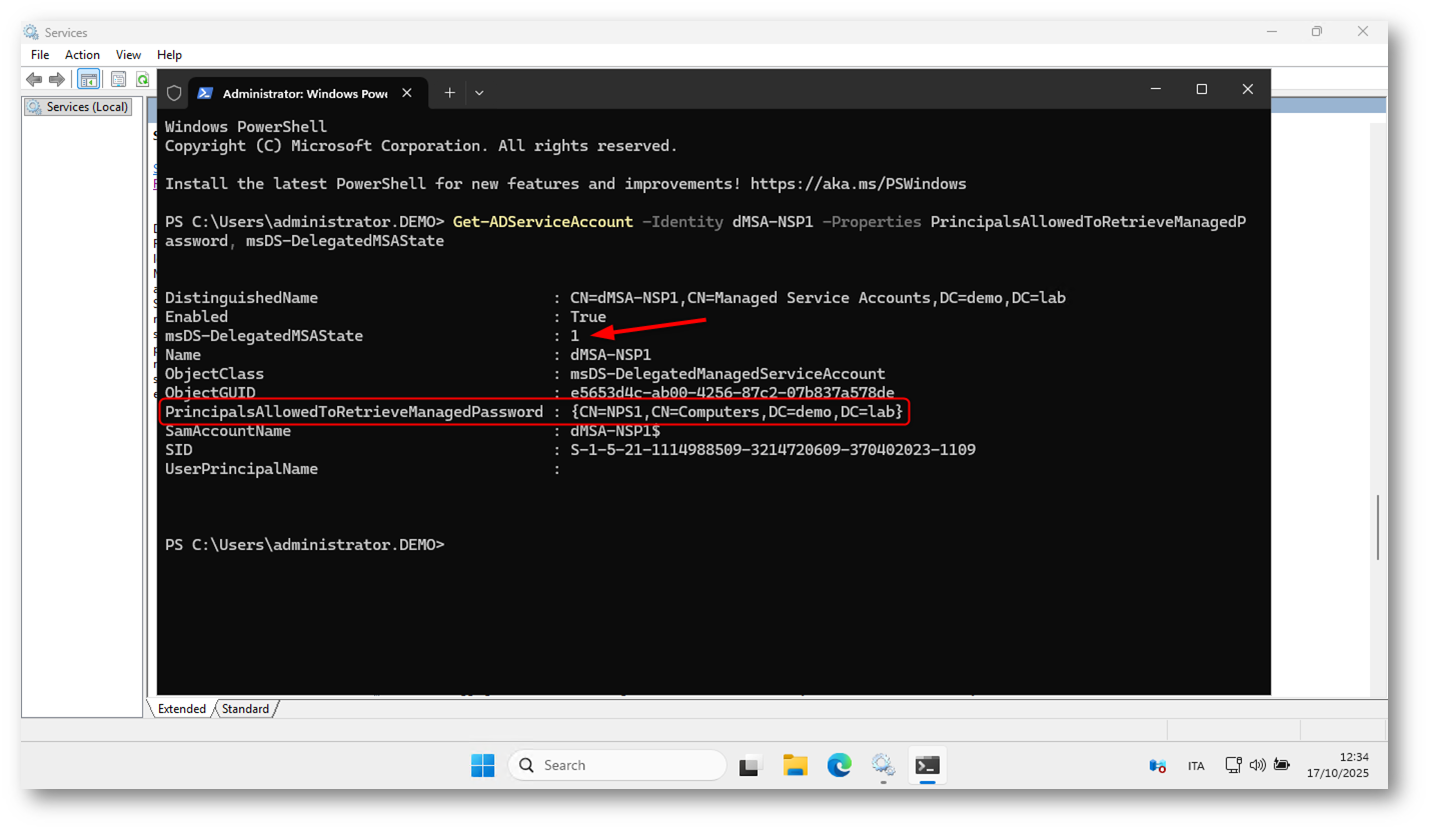Click the Services window title bar icon

pos(32,32)
